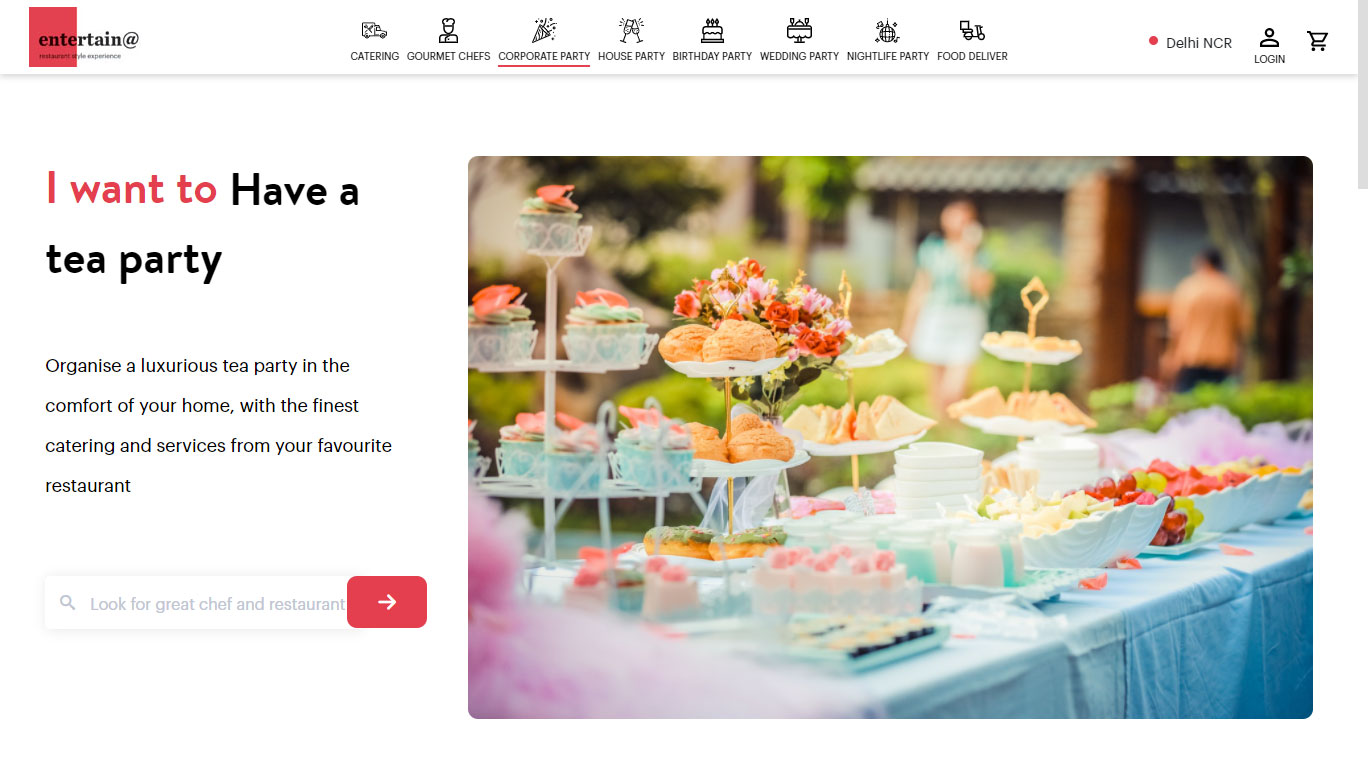This screenshot has height=768, width=1368.
Task: Click the search magnifier icon
Action: 68,602
